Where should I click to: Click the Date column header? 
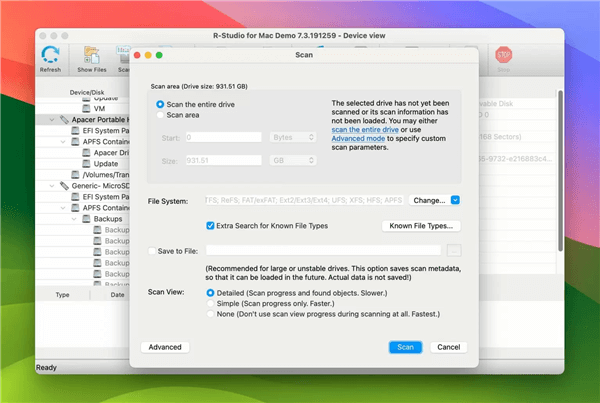pos(117,295)
